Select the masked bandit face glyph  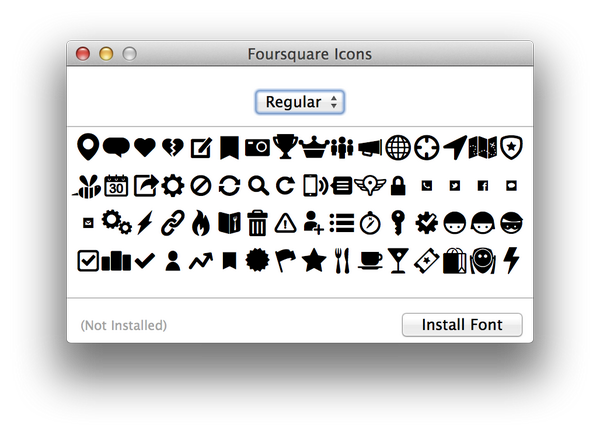pyautogui.click(x=511, y=223)
